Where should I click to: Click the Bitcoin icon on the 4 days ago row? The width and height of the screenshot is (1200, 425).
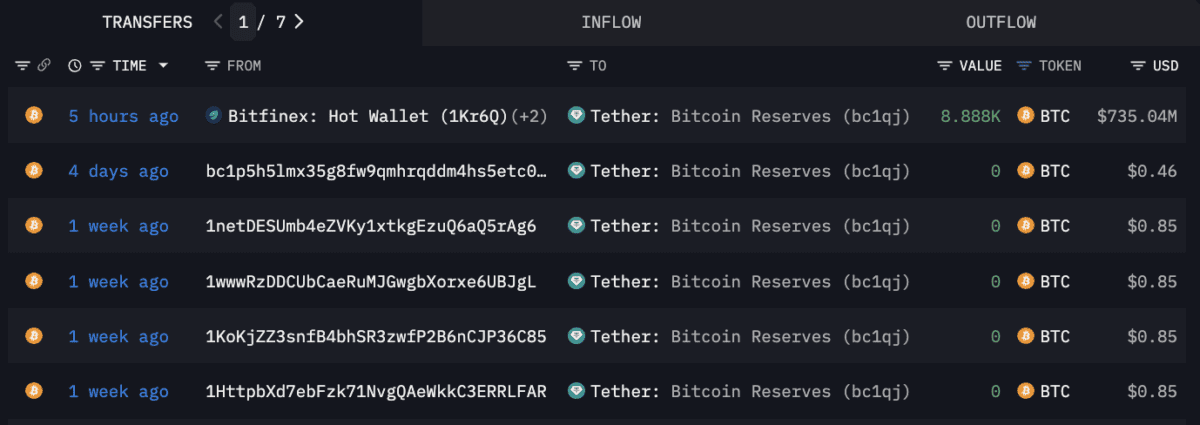(33, 171)
